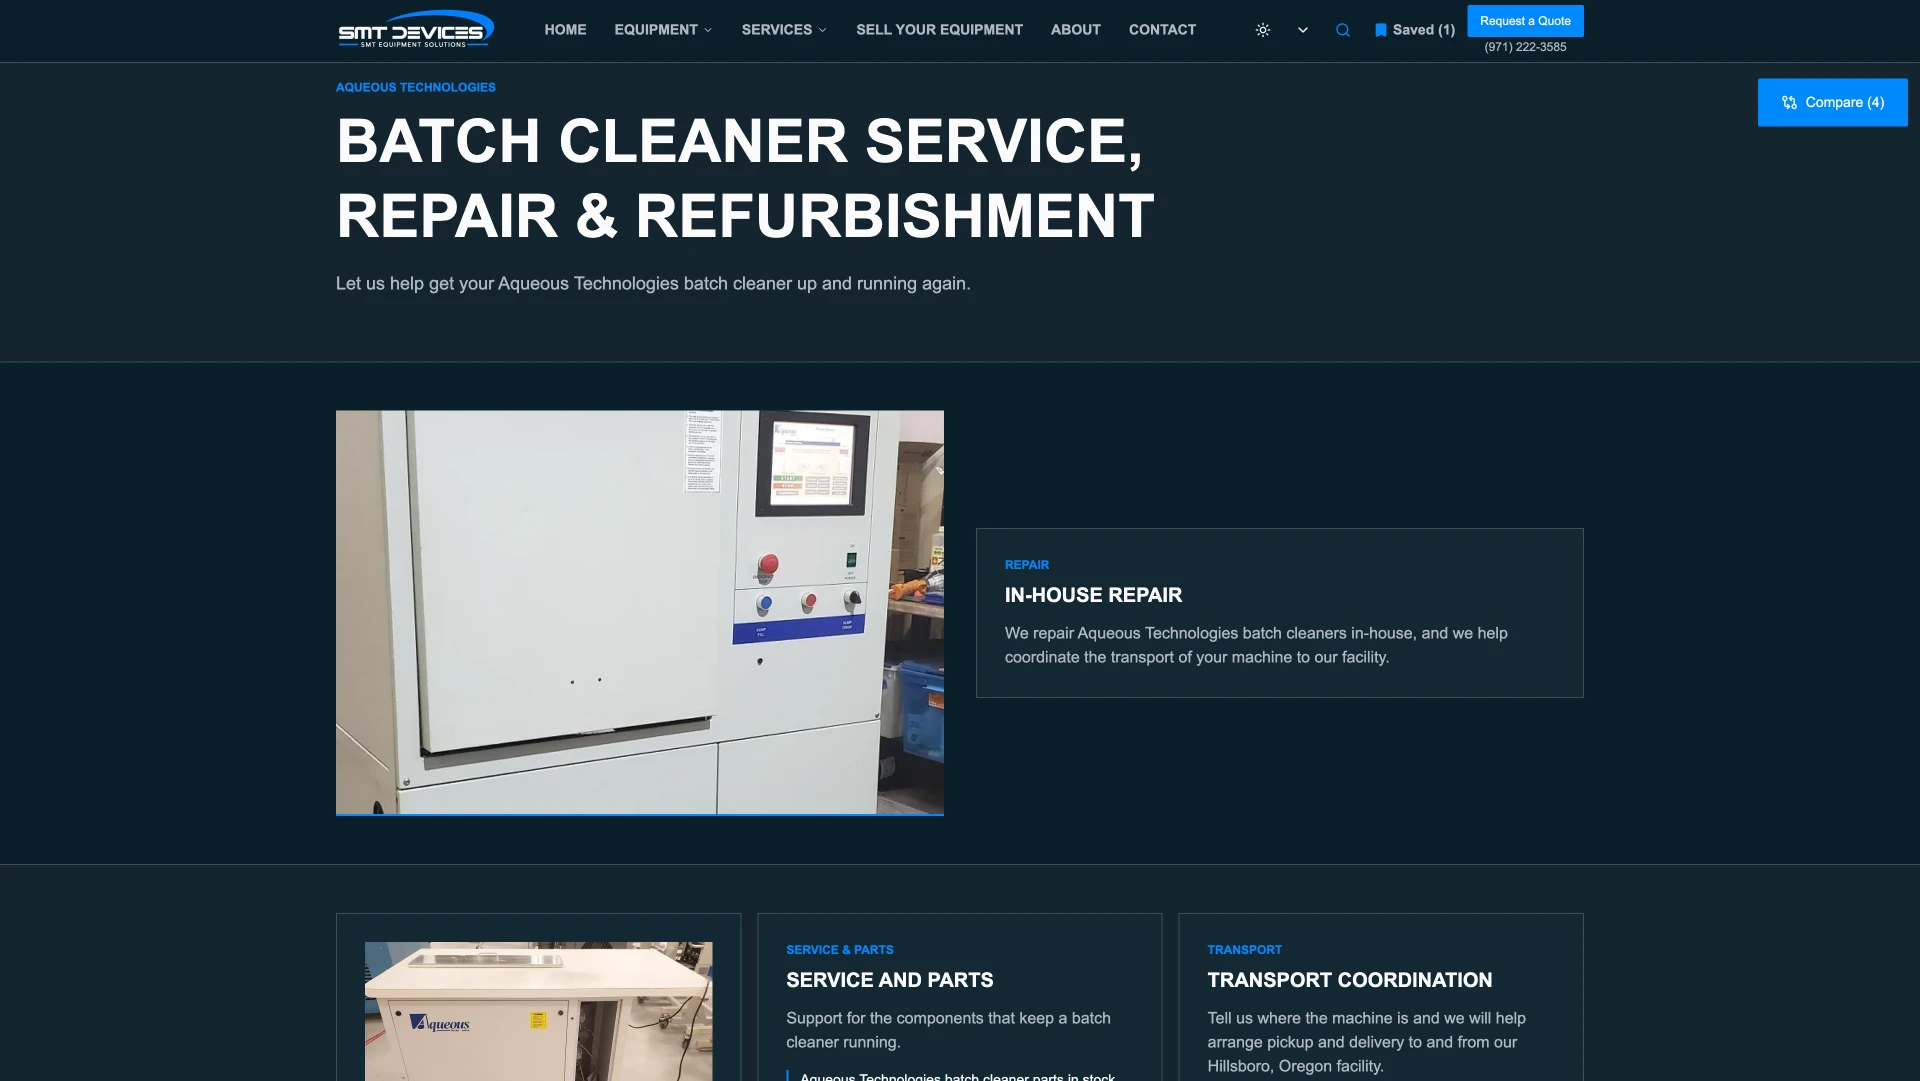1920x1081 pixels.
Task: Click the Request a Quote button
Action: pyautogui.click(x=1525, y=21)
